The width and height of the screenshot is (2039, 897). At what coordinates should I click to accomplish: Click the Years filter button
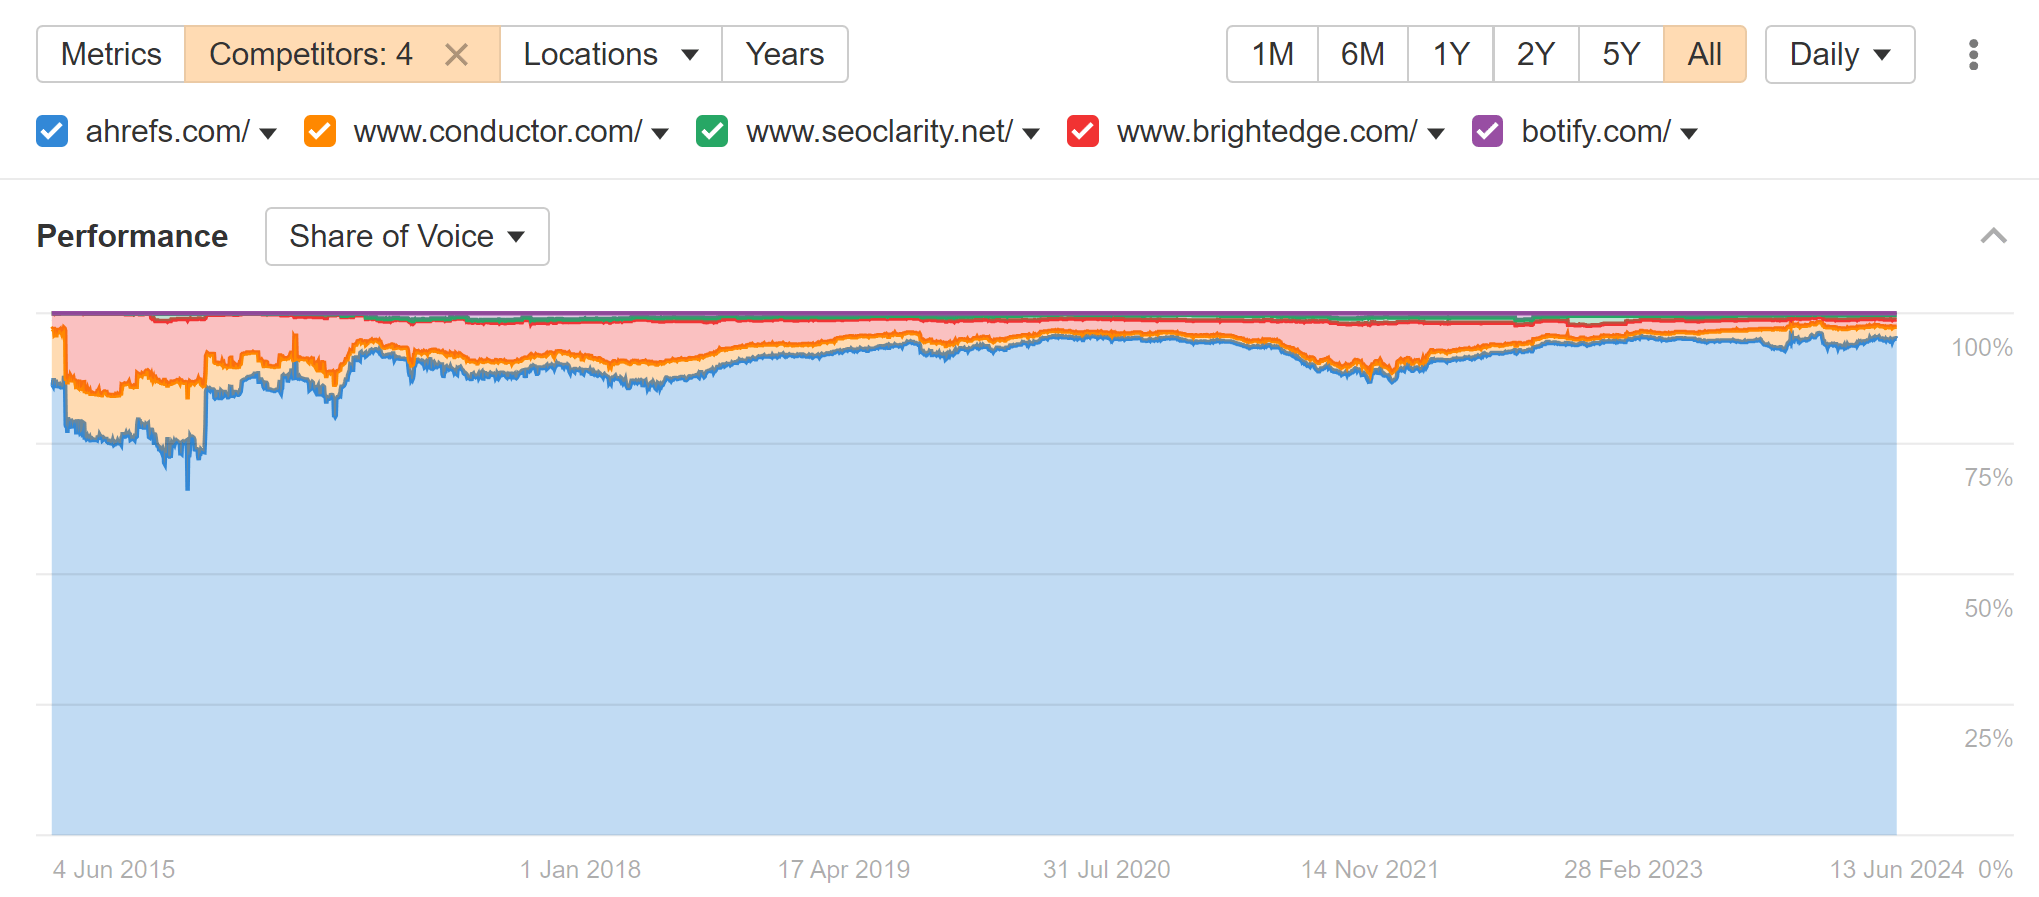click(784, 55)
